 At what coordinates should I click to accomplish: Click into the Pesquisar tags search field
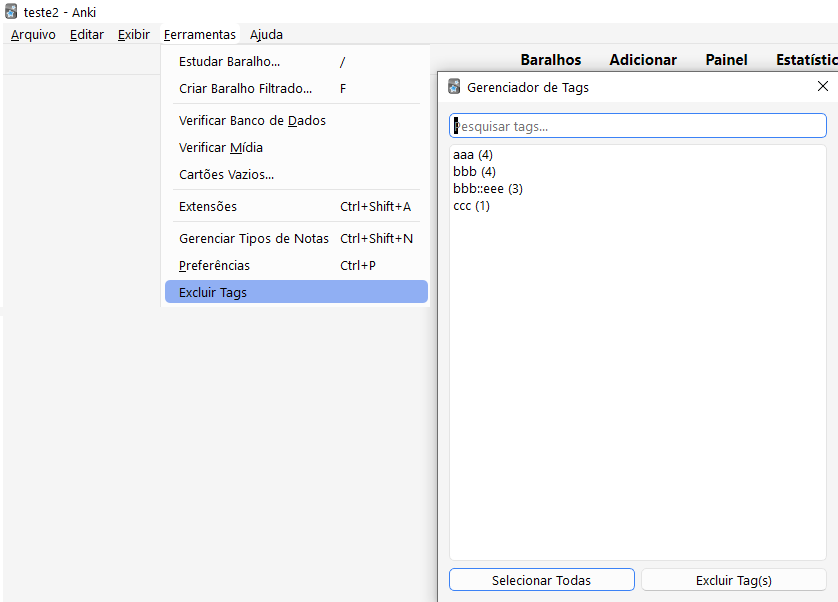(637, 126)
